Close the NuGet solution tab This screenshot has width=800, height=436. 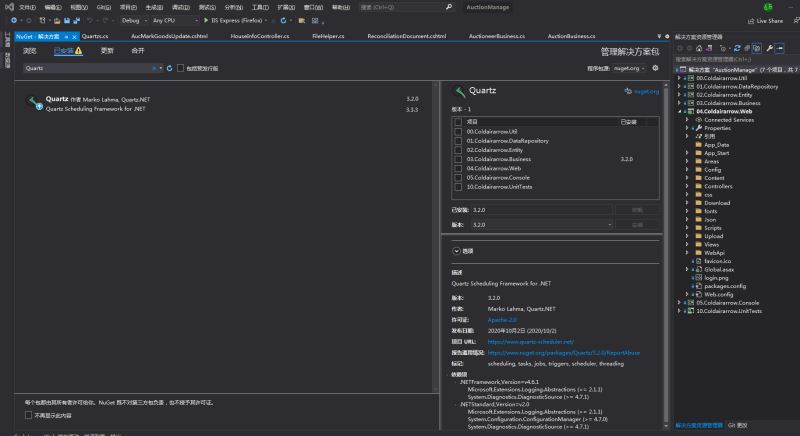tap(74, 37)
